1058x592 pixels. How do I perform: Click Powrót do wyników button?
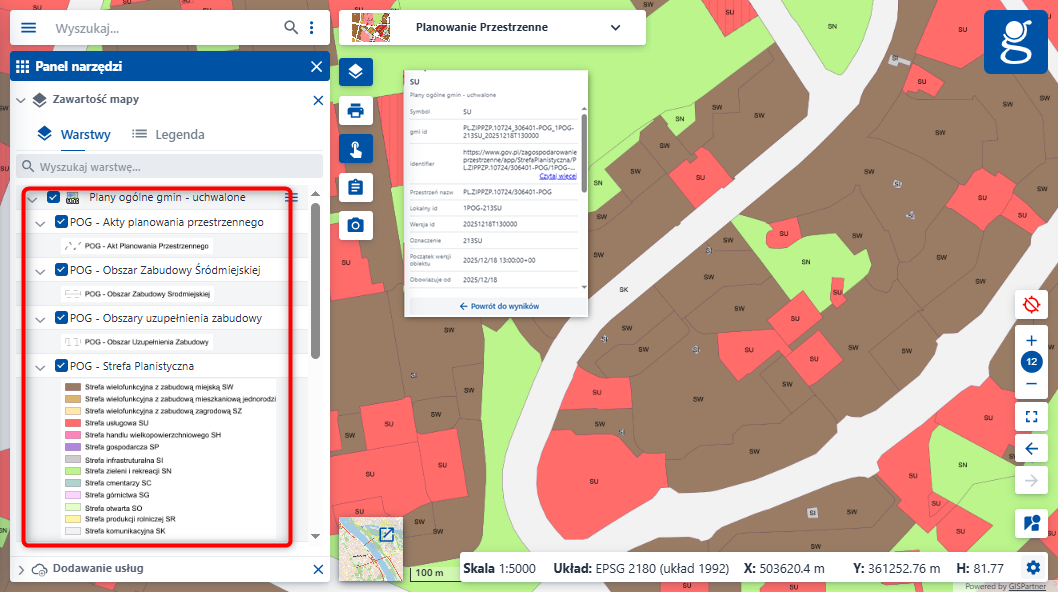[499, 305]
